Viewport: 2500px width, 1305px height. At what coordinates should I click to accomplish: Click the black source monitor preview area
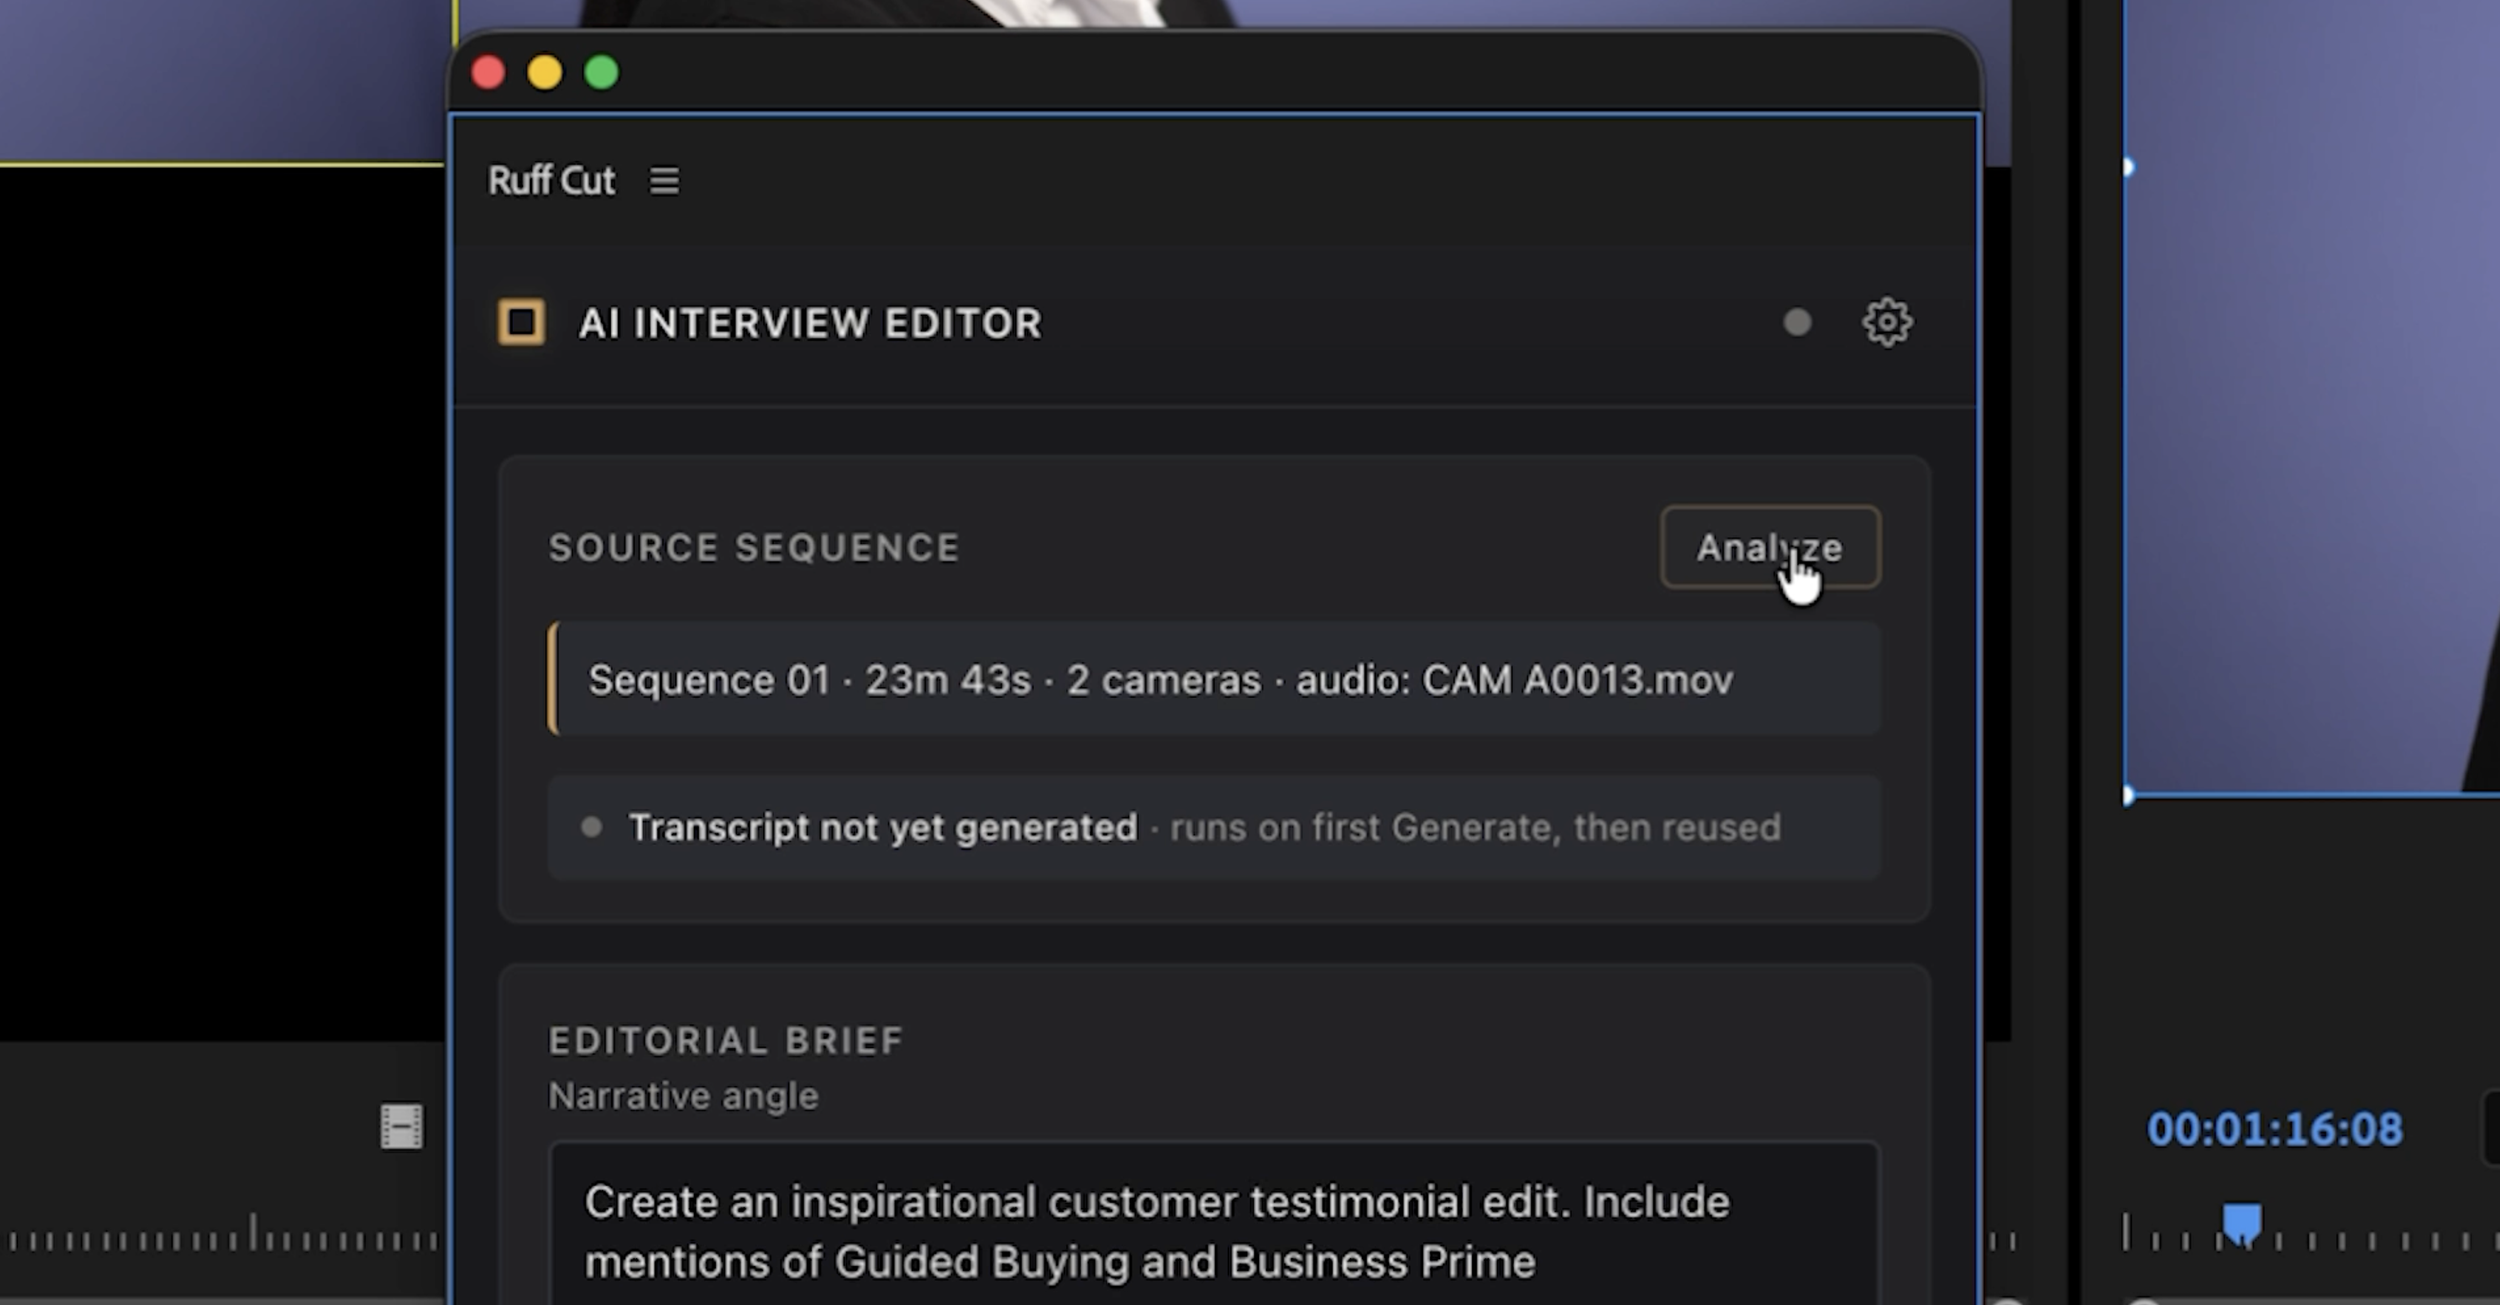(x=222, y=603)
